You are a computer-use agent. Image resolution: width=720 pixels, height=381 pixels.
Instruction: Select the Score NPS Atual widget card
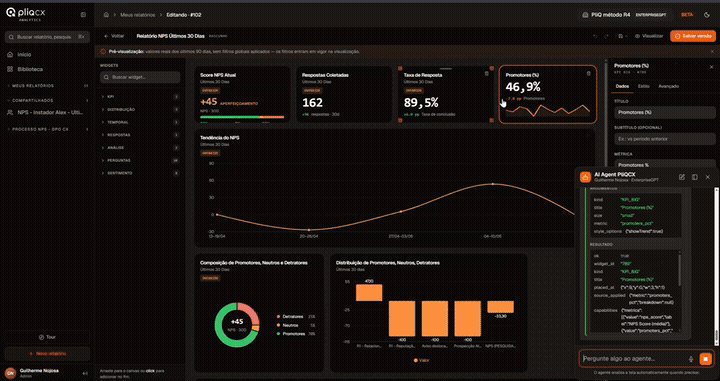click(x=242, y=94)
